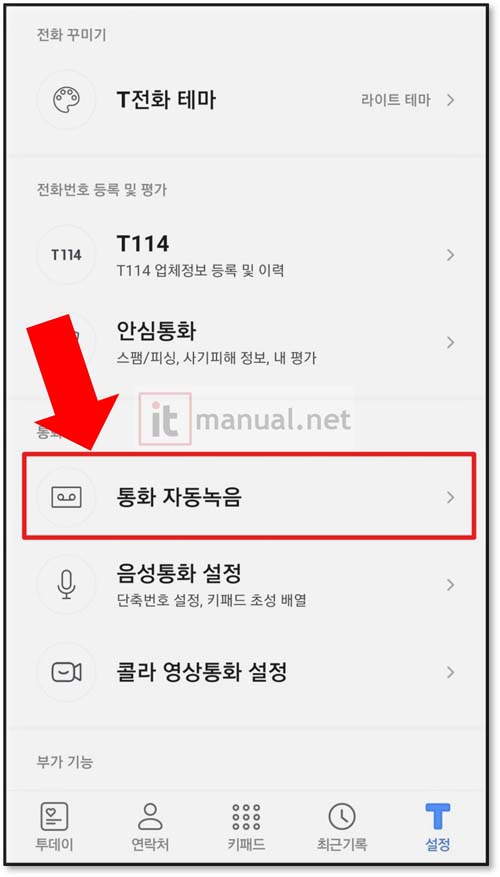Expand the 안심통화 row chevron
Screen dimensions: 500x877
click(x=450, y=342)
